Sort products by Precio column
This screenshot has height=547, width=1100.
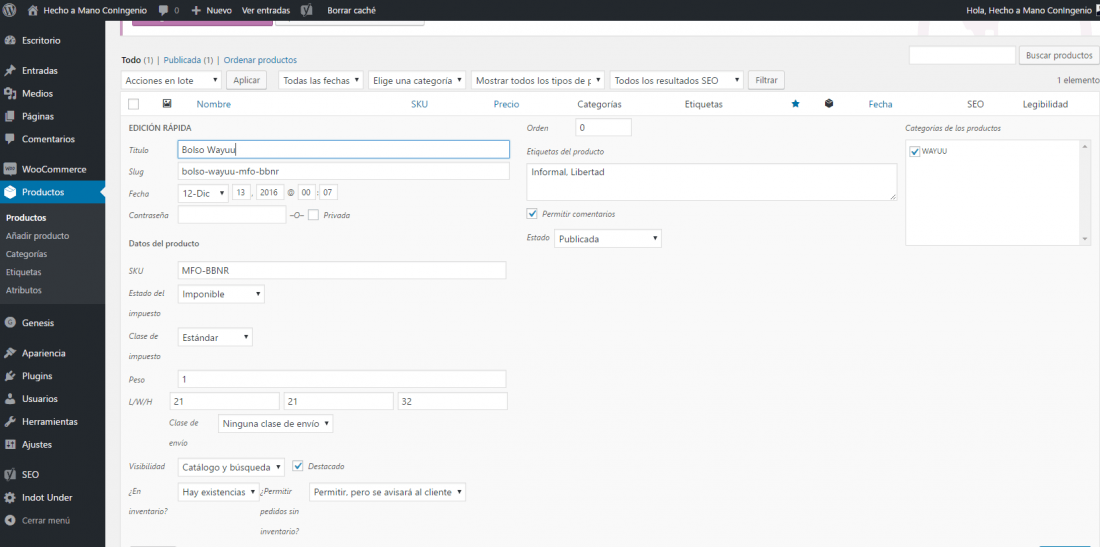(x=507, y=104)
